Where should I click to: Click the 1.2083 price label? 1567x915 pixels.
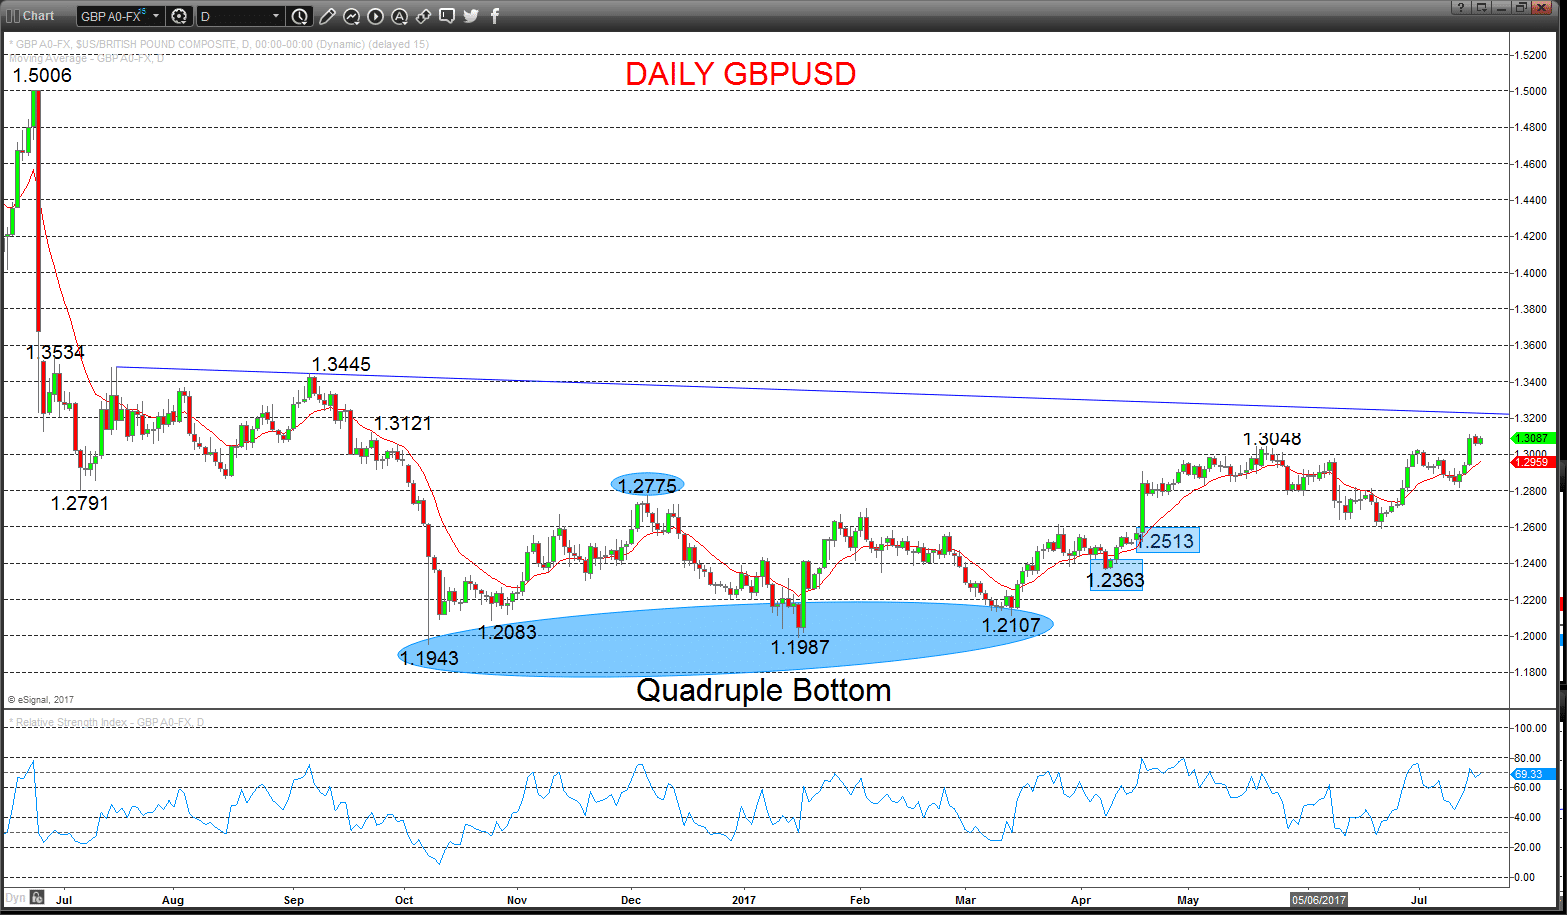(507, 632)
